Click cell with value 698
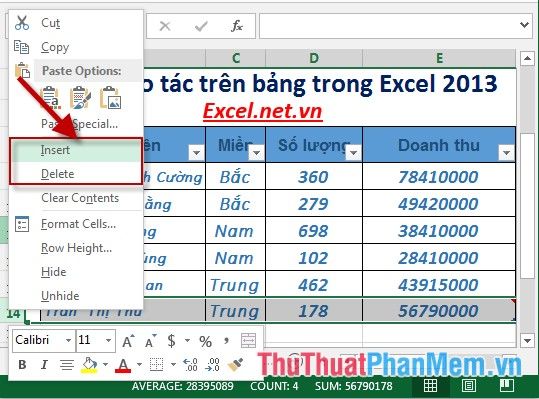The image size is (539, 399). pos(314,231)
